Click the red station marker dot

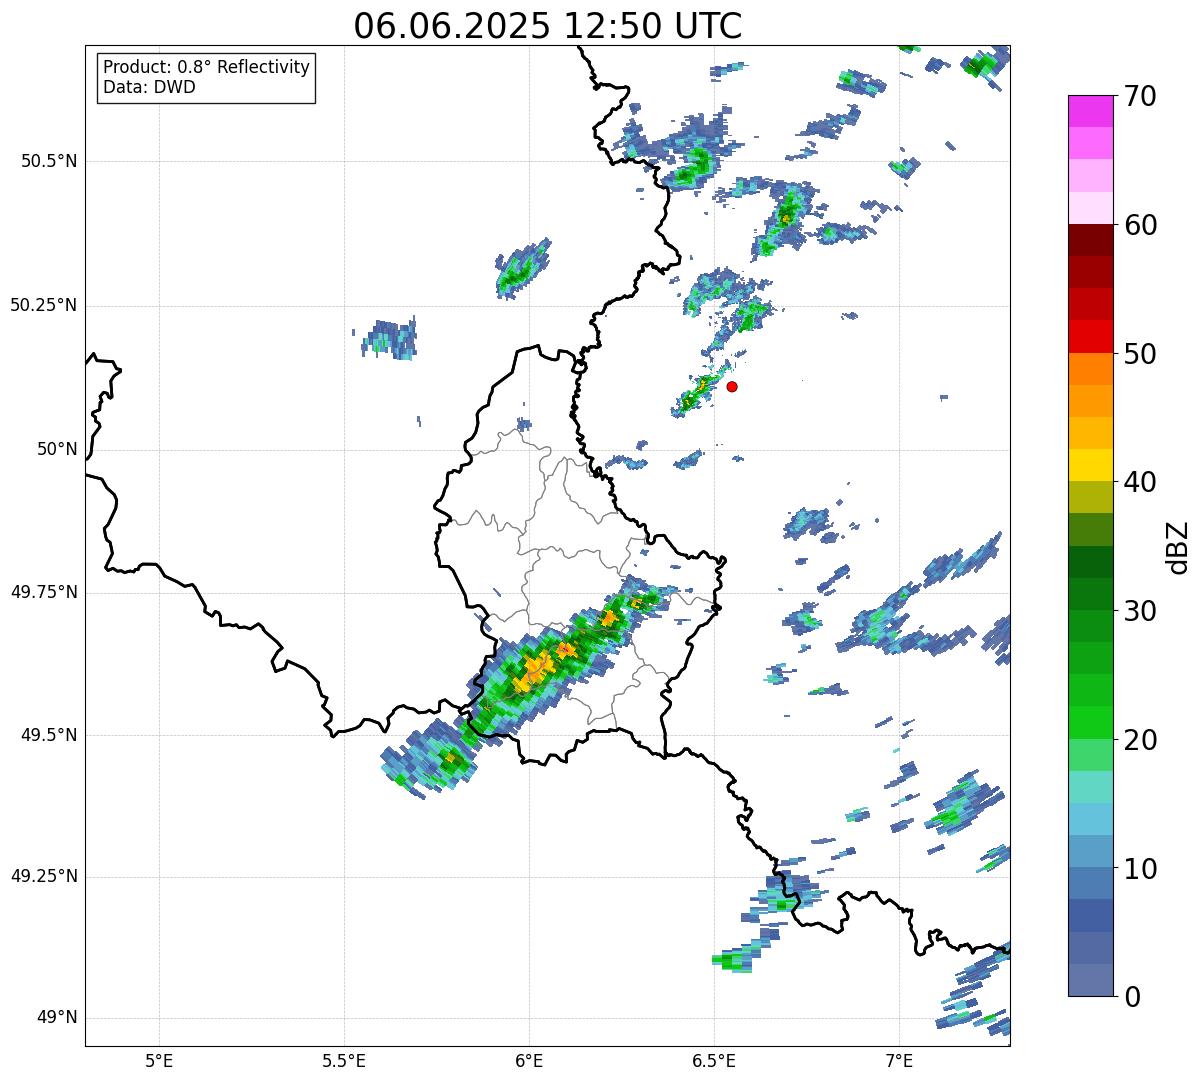coord(732,386)
